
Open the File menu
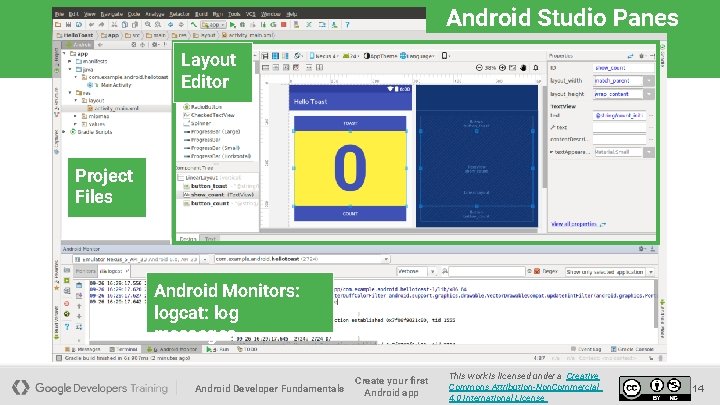tap(60, 14)
